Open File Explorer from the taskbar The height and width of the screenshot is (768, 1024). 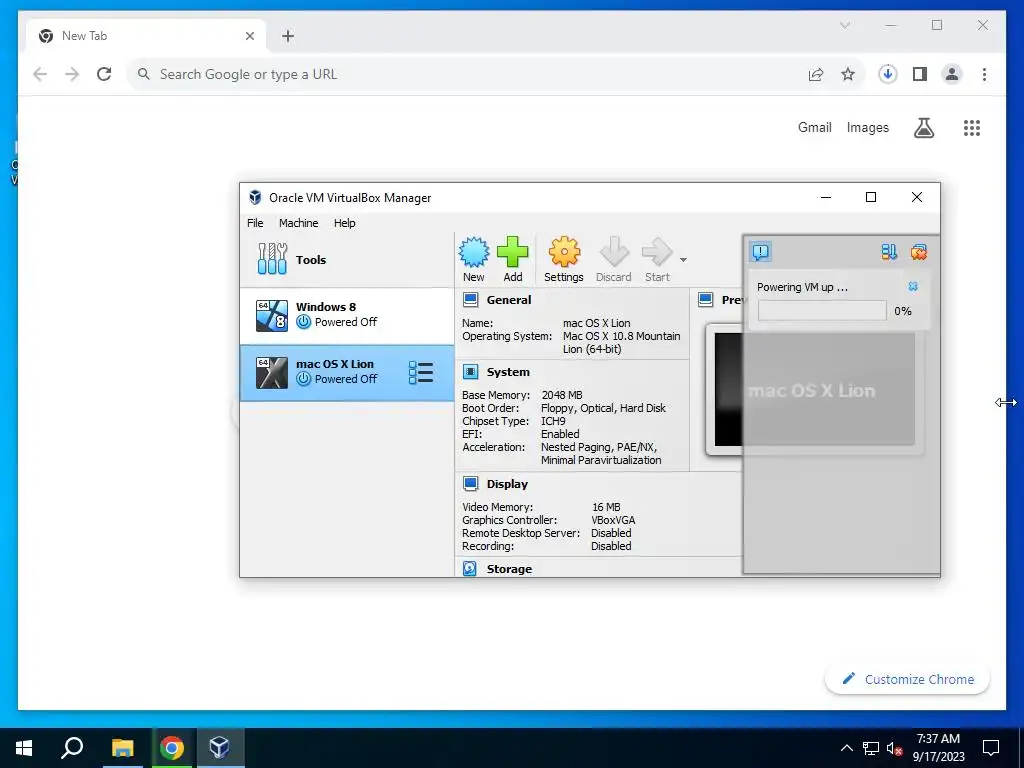coord(122,748)
